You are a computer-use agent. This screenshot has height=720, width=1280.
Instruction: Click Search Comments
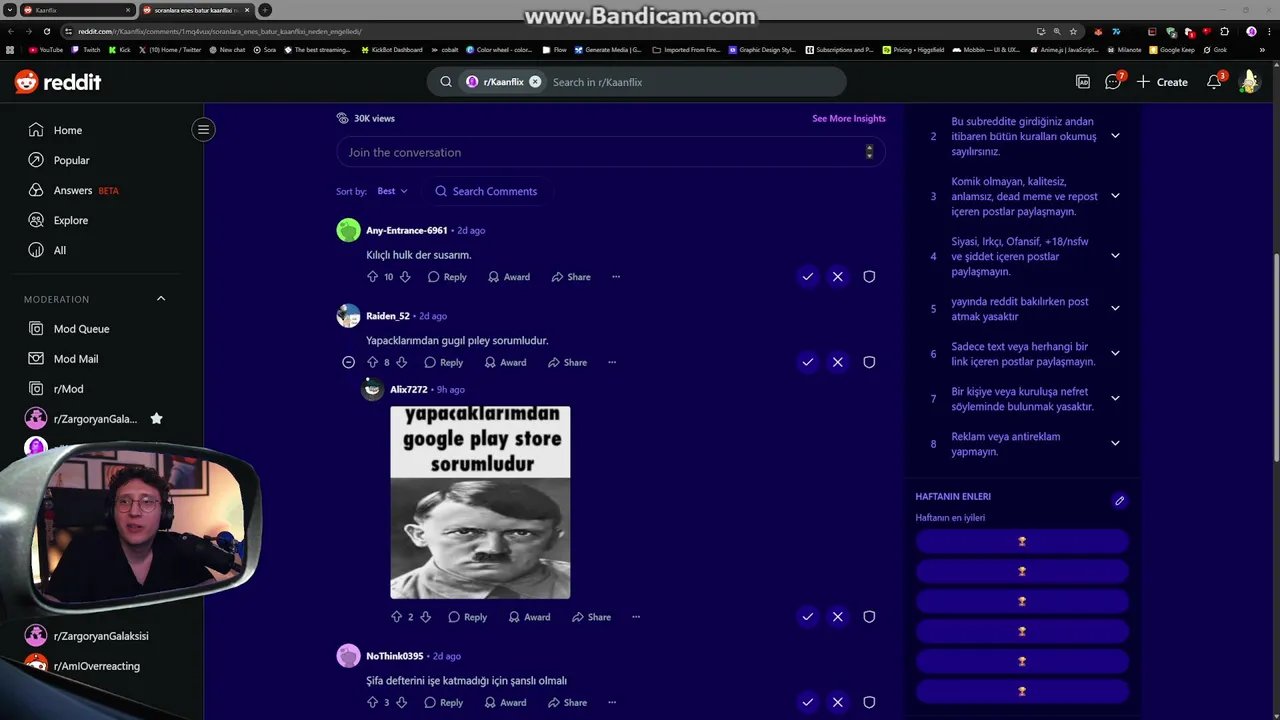[x=486, y=191]
